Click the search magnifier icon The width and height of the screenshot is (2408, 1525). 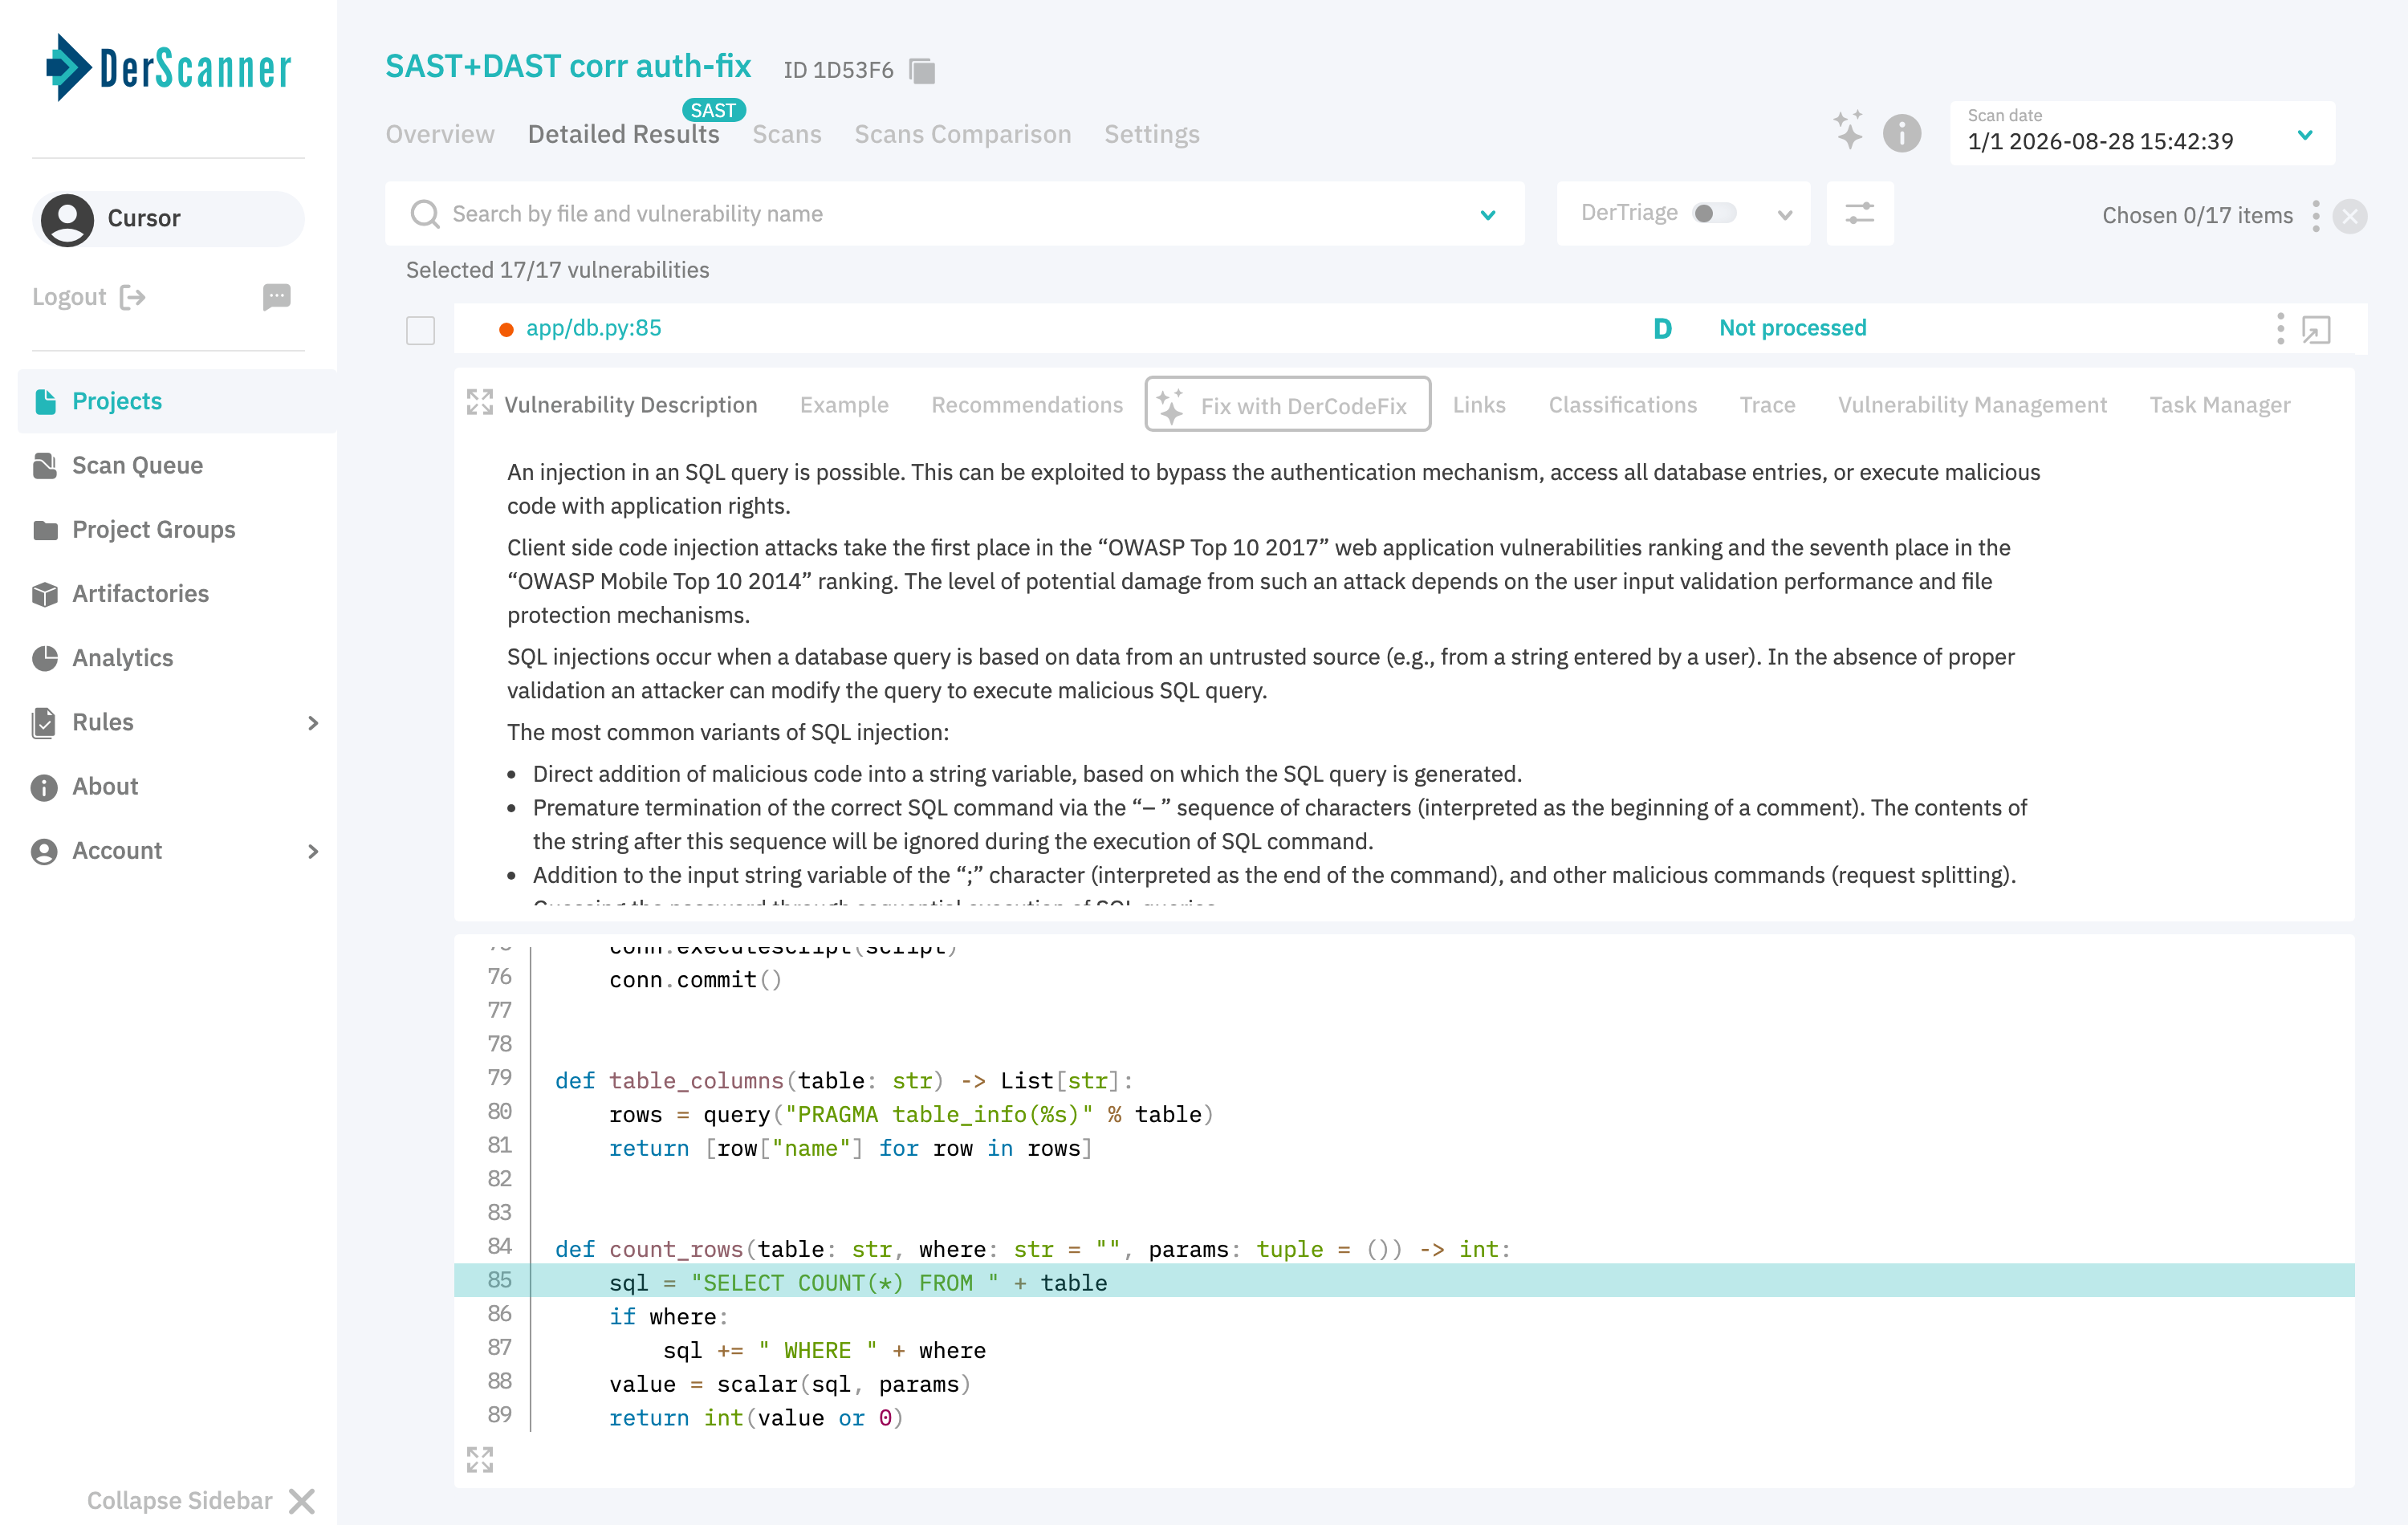(x=424, y=213)
